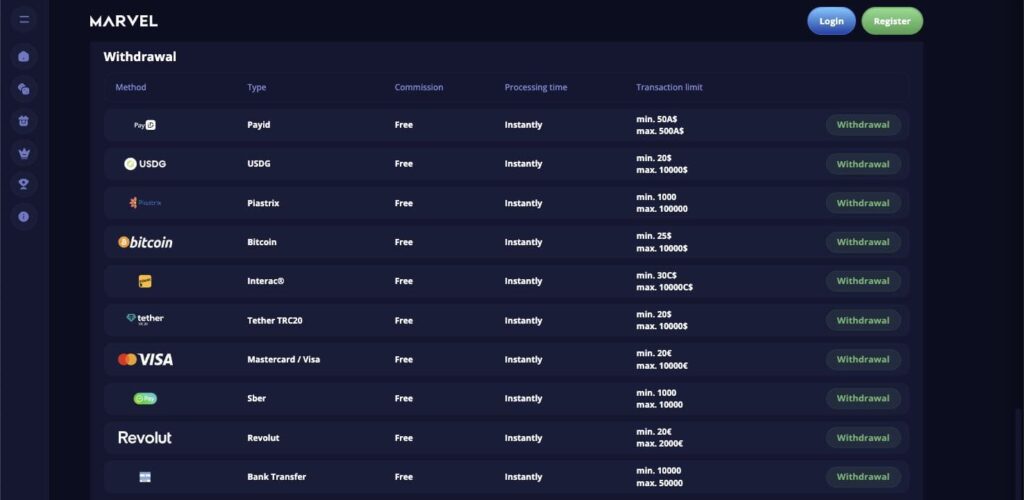Click the Revolut logo

tap(145, 437)
